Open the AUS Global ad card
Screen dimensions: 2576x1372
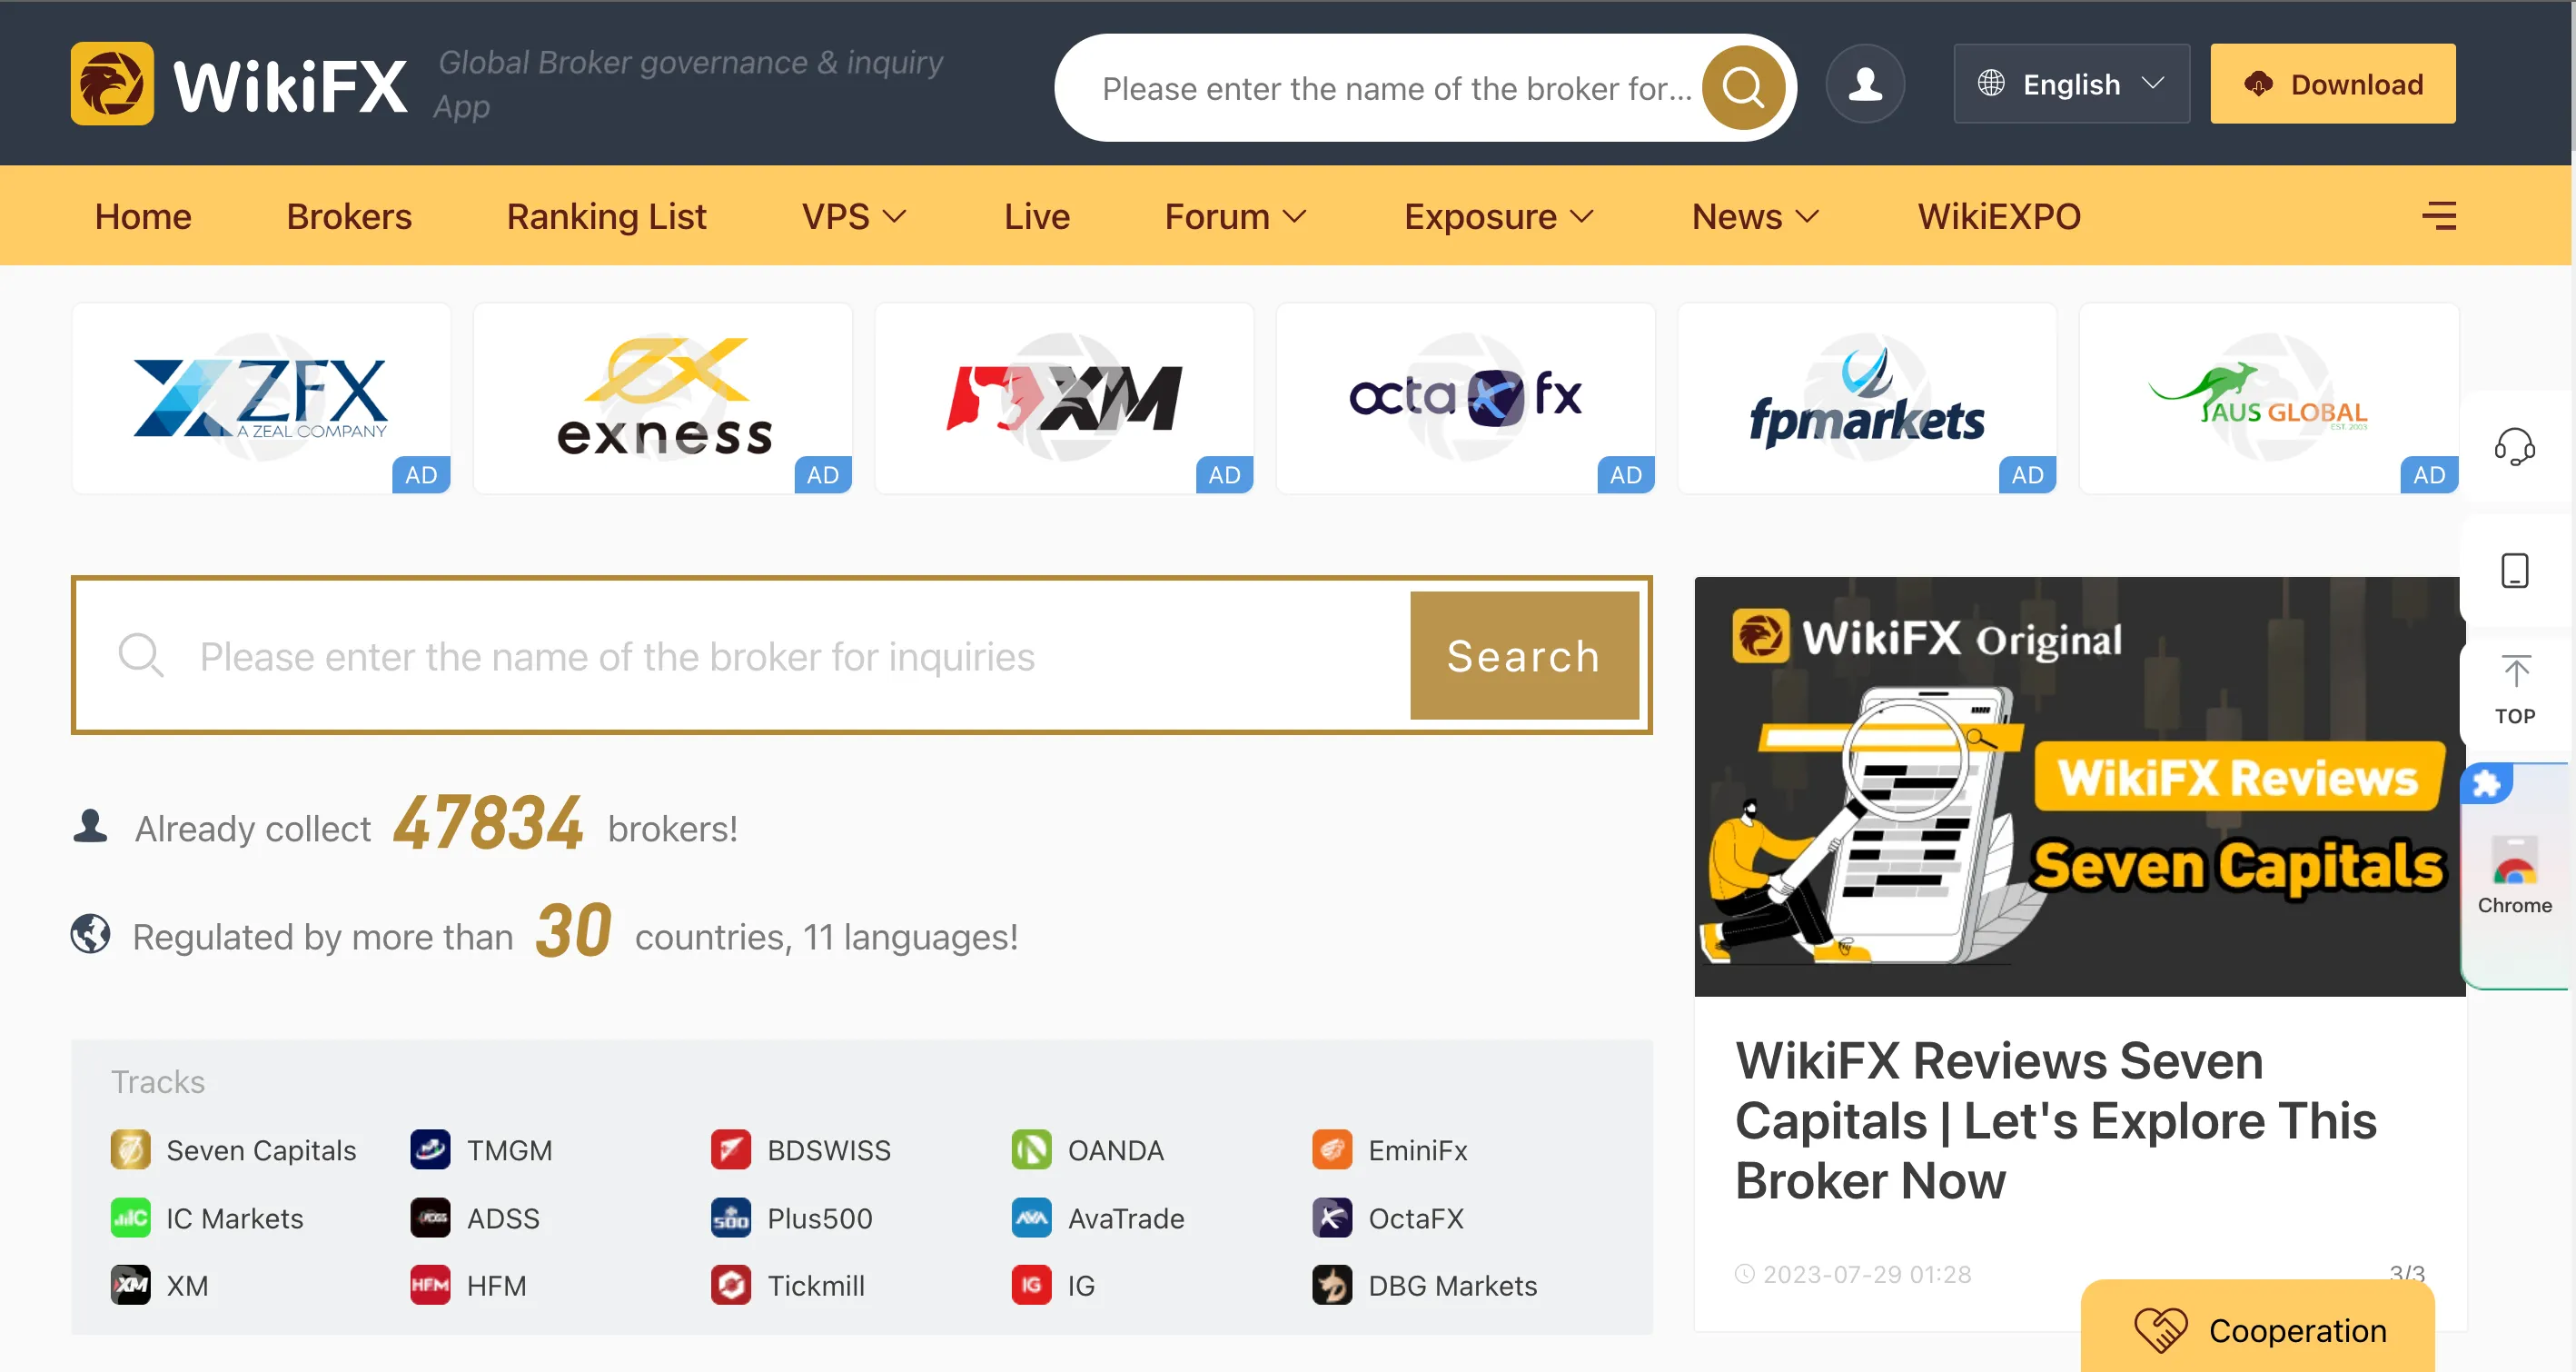2269,398
